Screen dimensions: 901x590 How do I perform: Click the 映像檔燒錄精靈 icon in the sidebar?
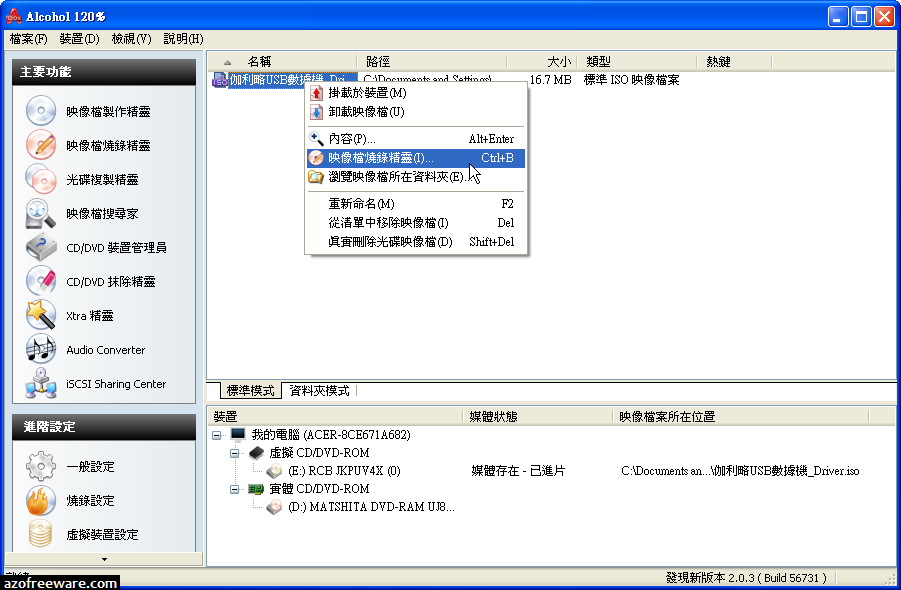(x=41, y=145)
